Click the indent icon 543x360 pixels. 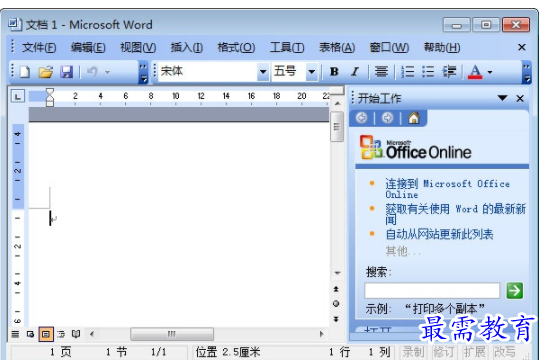coord(449,72)
